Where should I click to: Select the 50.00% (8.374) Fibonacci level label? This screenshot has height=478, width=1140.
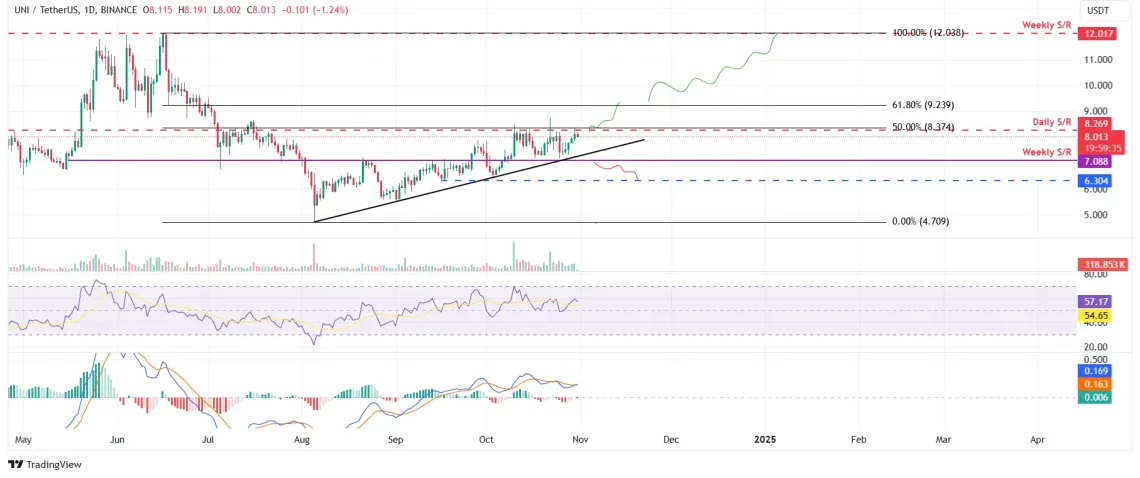[925, 128]
